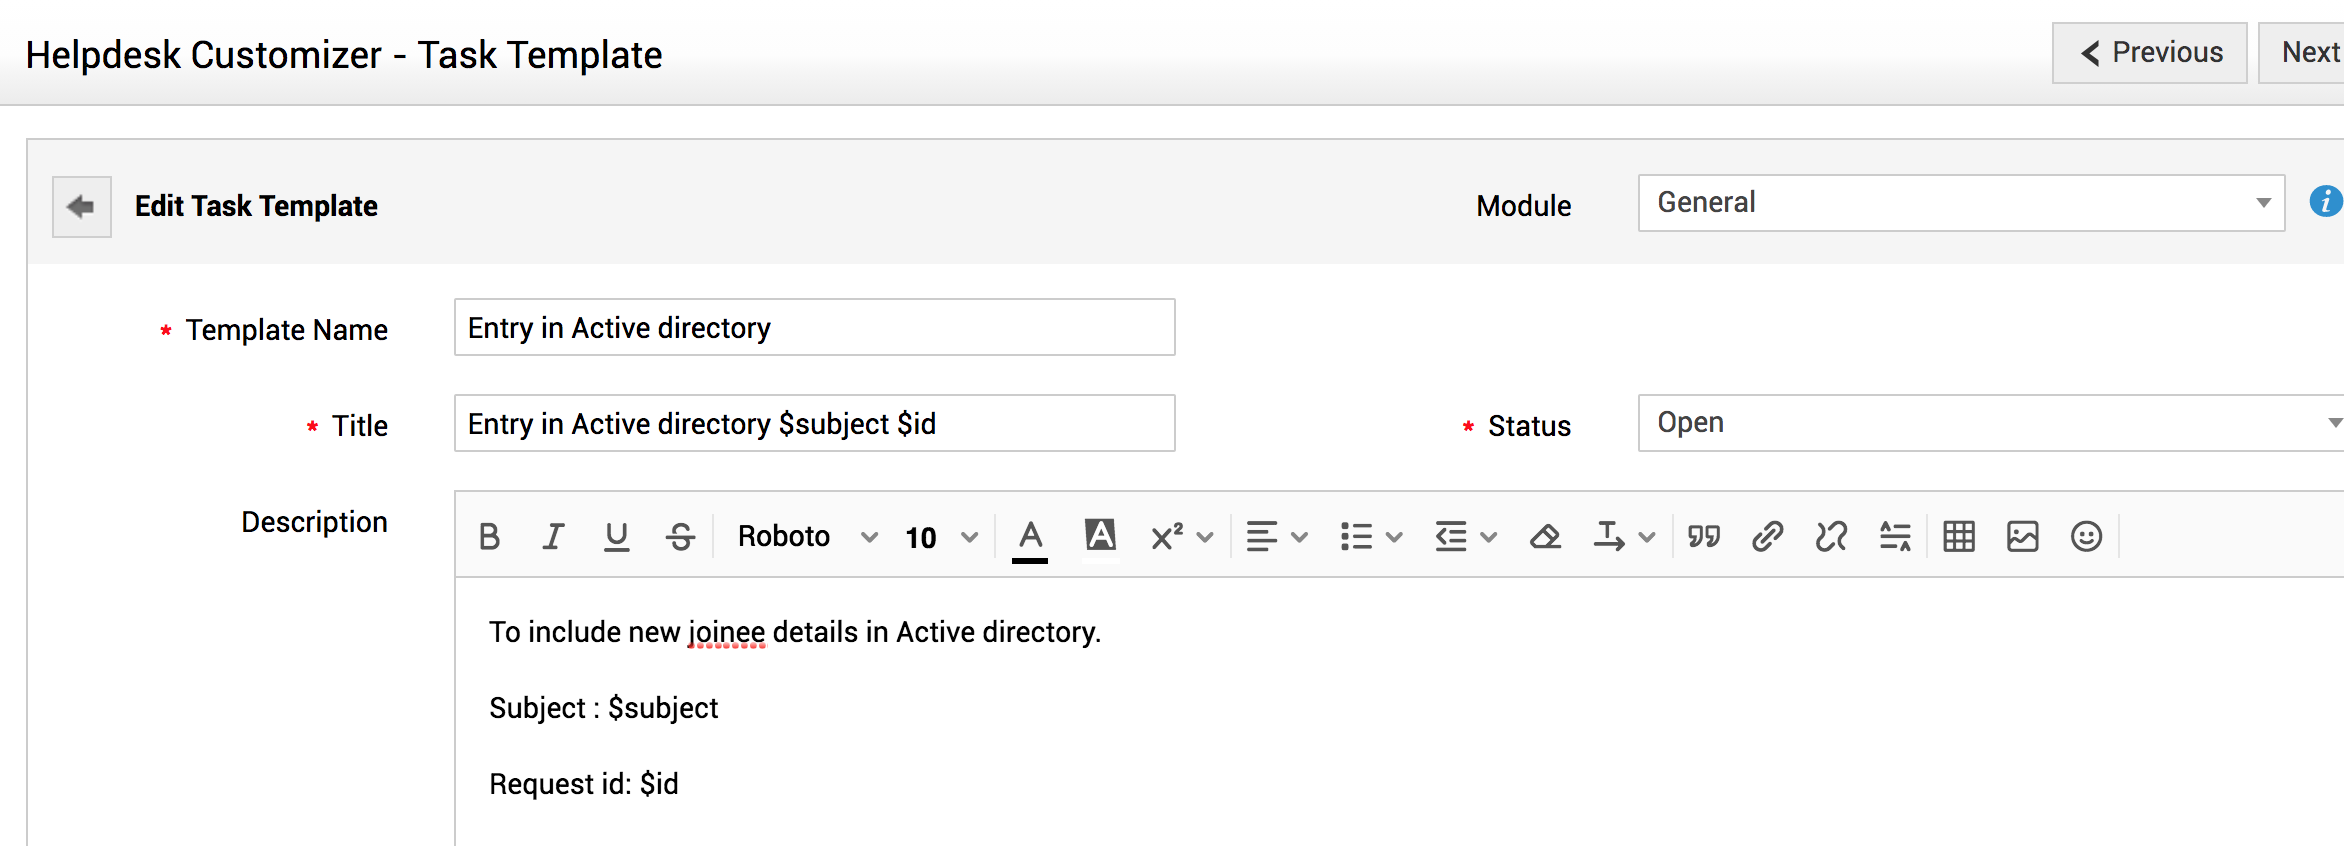The width and height of the screenshot is (2344, 846).
Task: Toggle italic formatting in editor toolbar
Action: point(553,537)
